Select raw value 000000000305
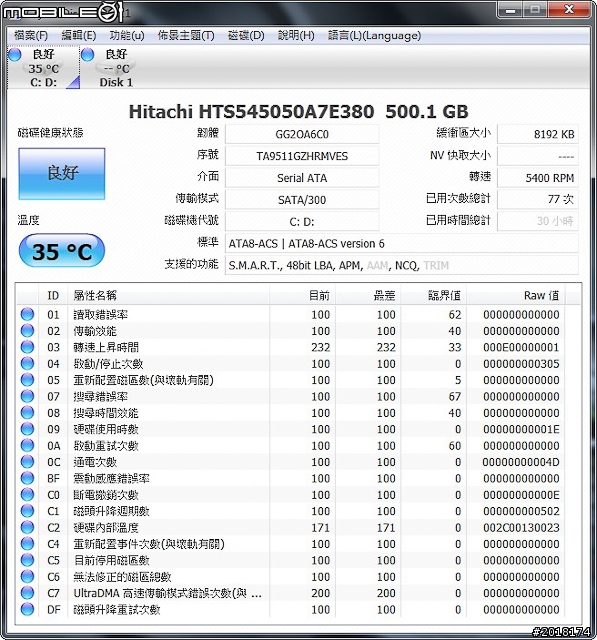597x640 pixels. coord(521,364)
